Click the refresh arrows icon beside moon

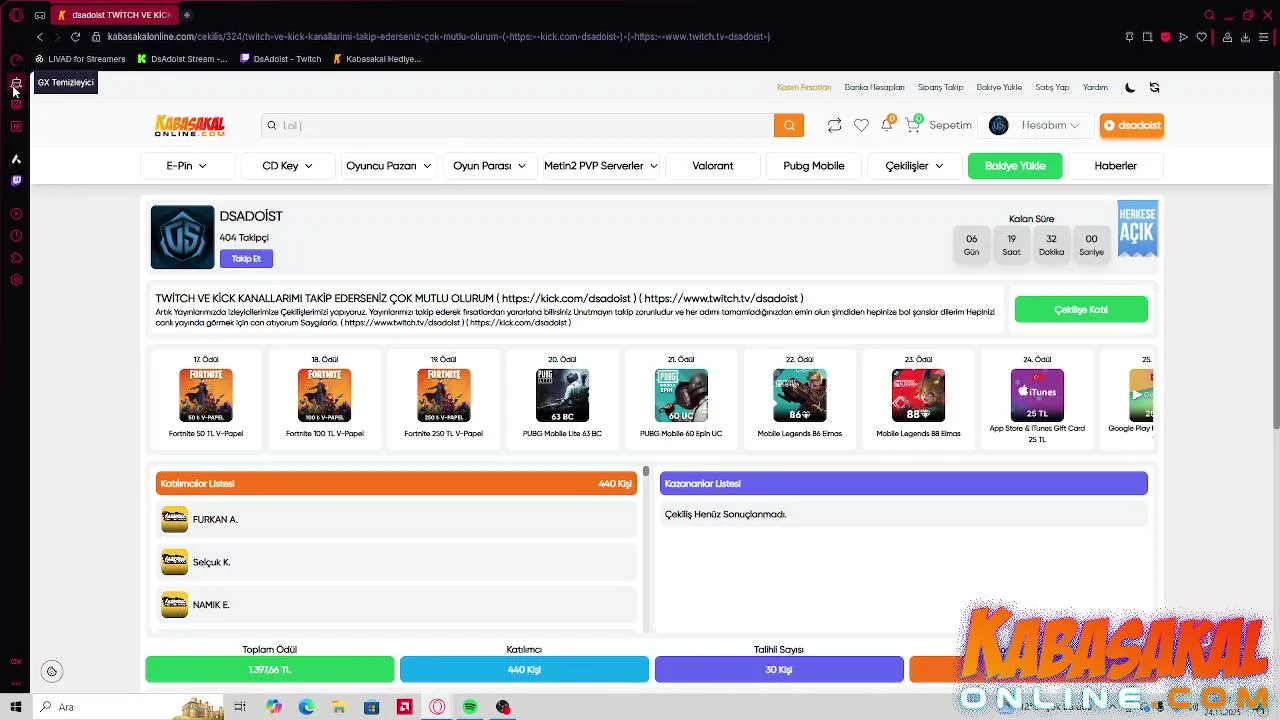click(1154, 87)
